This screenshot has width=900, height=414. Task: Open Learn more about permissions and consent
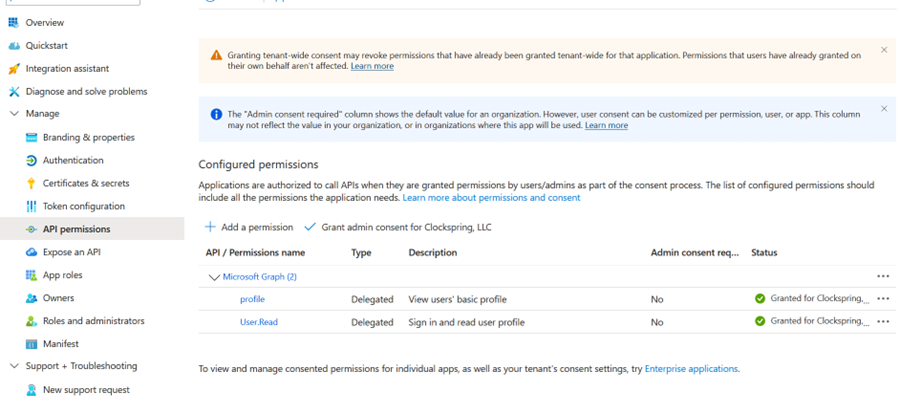(491, 198)
